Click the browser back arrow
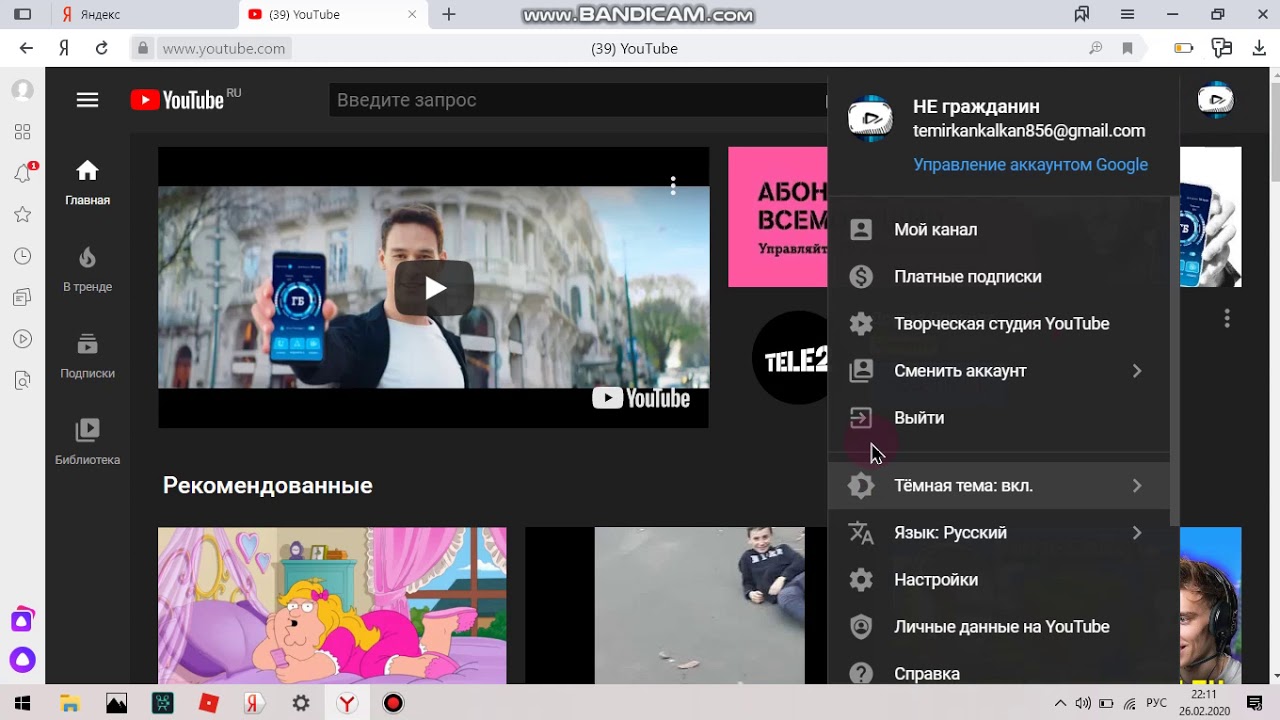Screen dimensions: 1280x720 26,48
